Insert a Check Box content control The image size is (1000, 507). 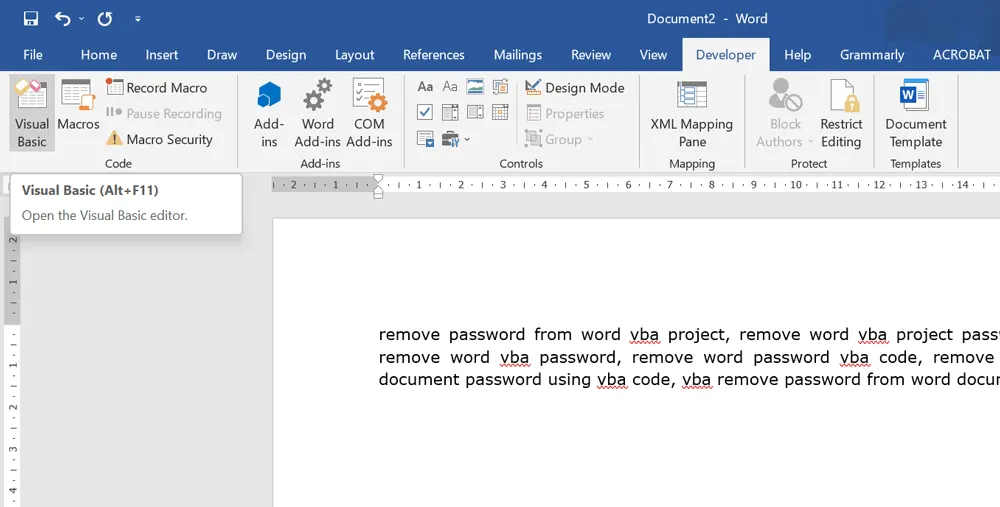point(425,112)
